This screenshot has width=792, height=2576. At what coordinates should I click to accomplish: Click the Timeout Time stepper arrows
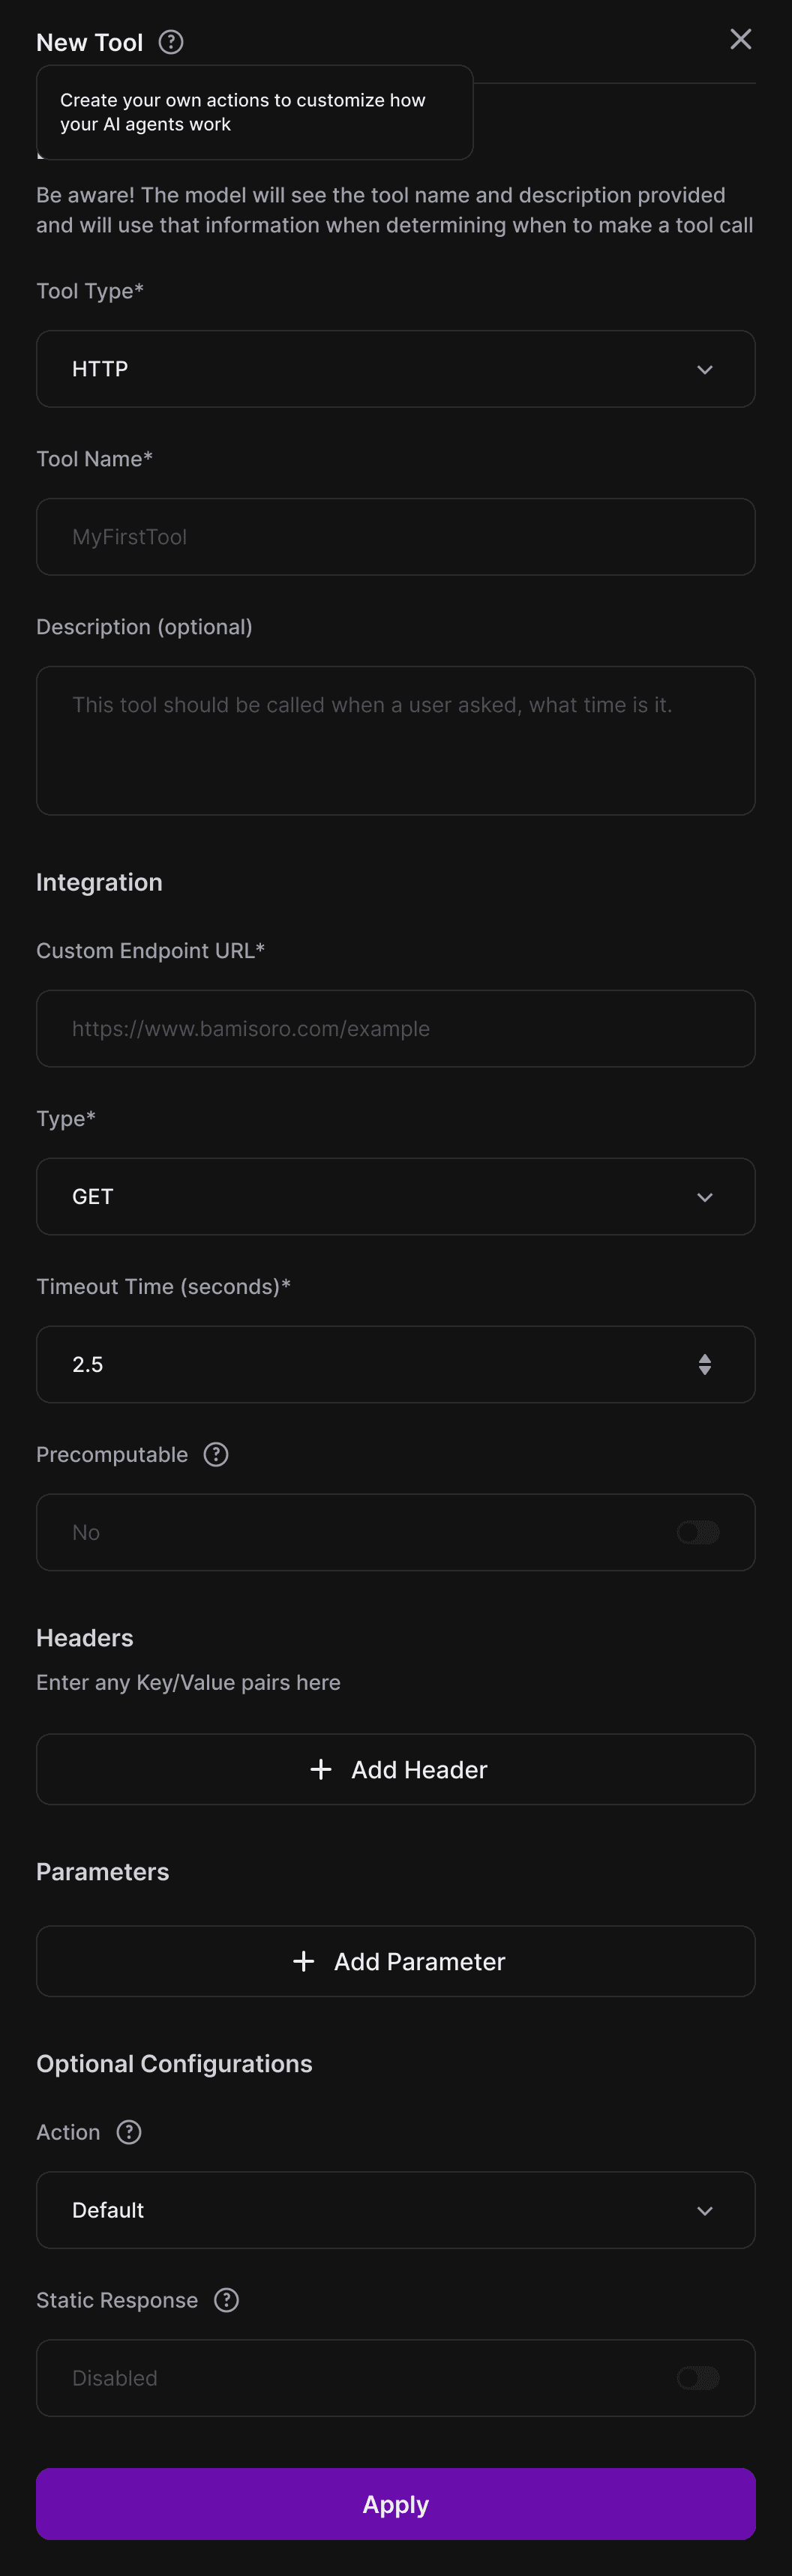click(705, 1364)
